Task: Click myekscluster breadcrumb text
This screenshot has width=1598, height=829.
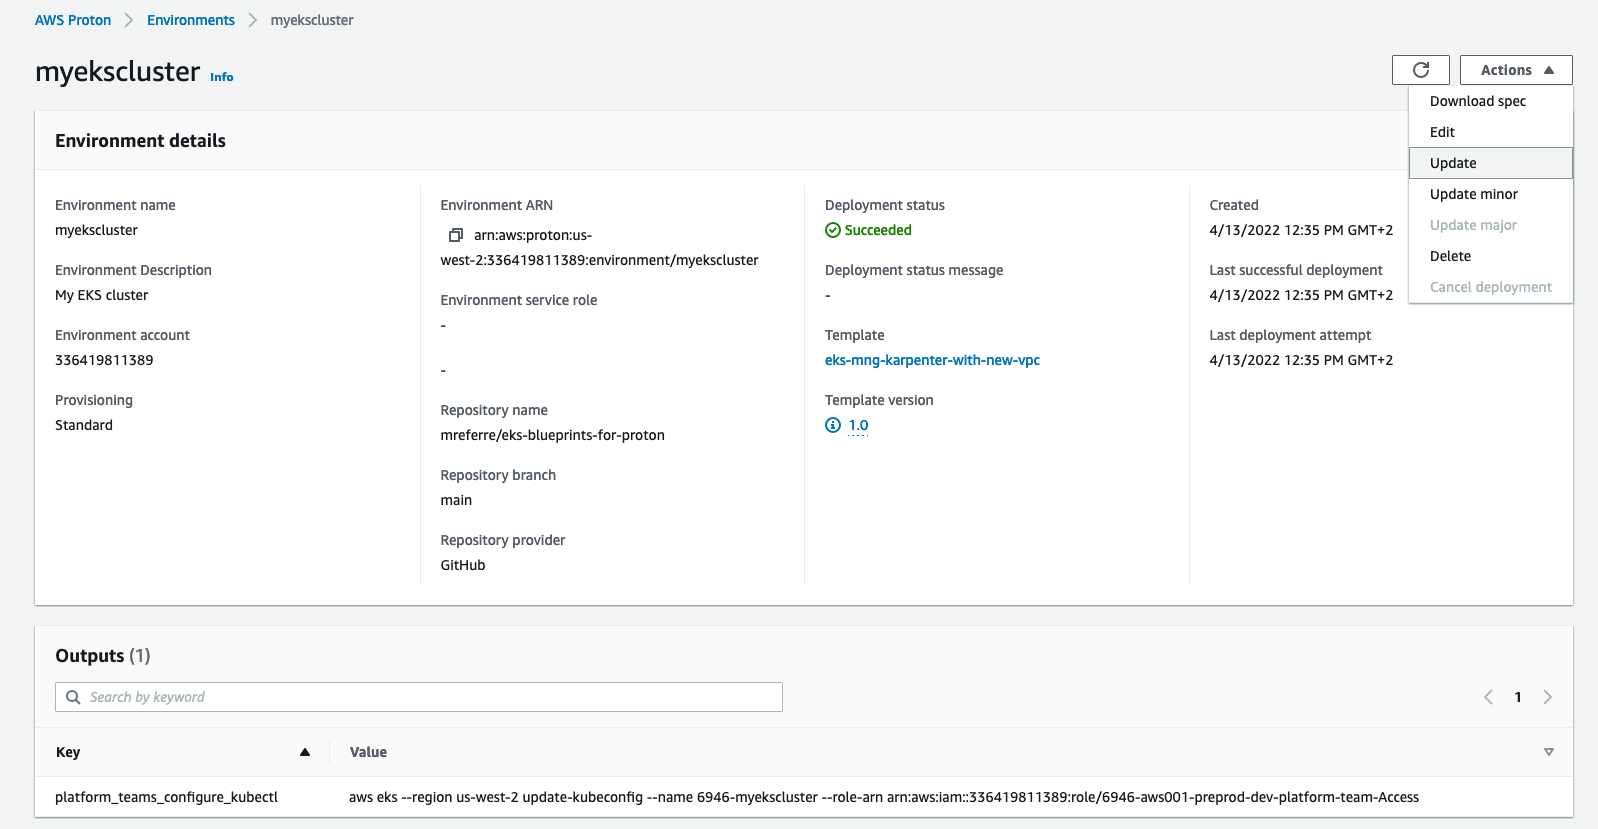Action: point(312,20)
